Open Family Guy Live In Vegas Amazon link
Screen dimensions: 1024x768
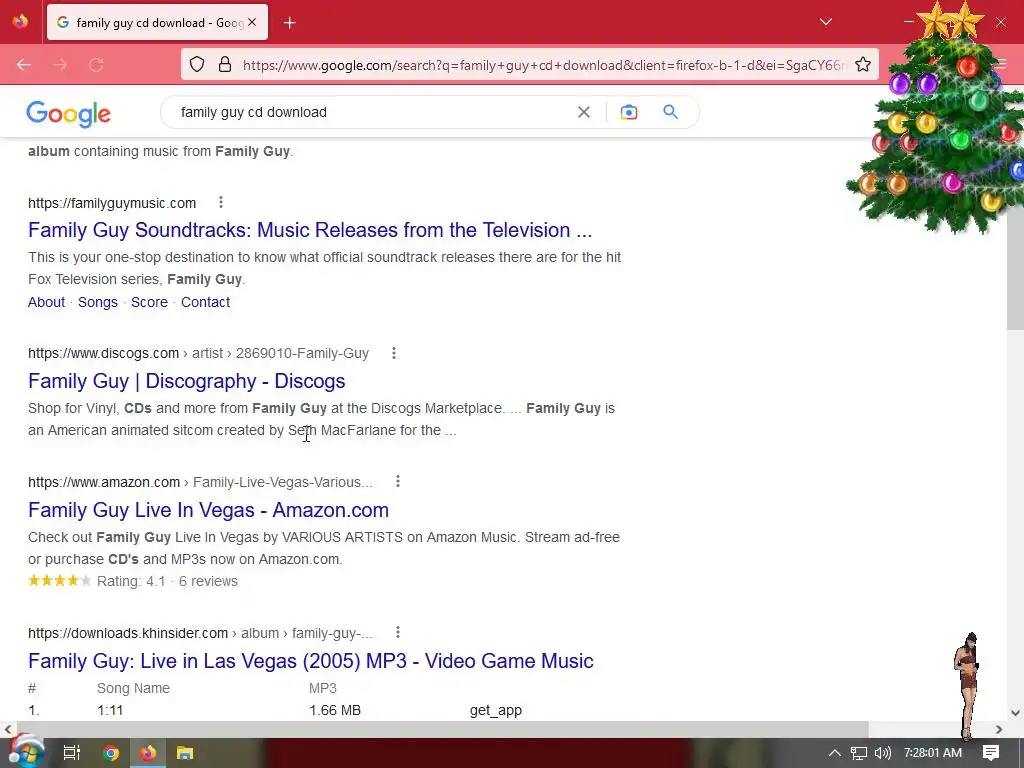pos(208,510)
